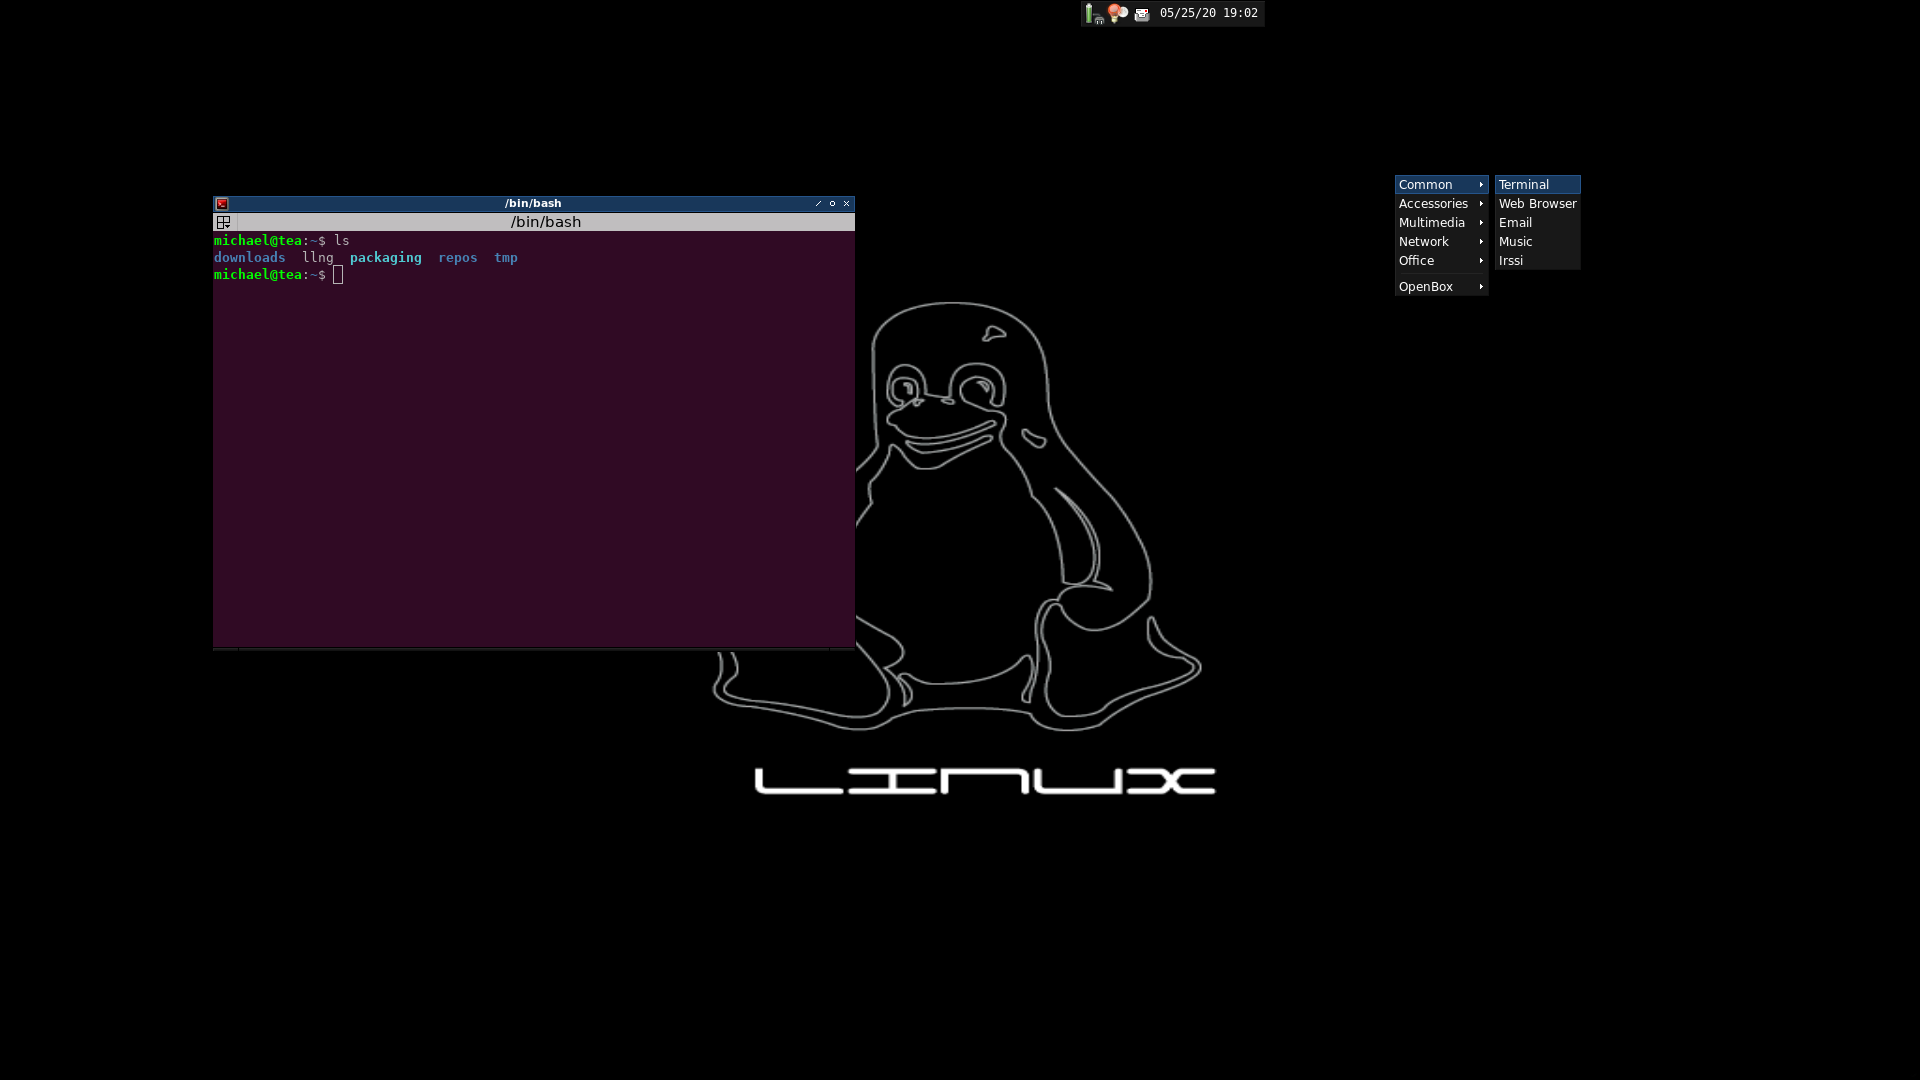This screenshot has height=1080, width=1920.
Task: Click the date and time clock
Action: click(1208, 14)
